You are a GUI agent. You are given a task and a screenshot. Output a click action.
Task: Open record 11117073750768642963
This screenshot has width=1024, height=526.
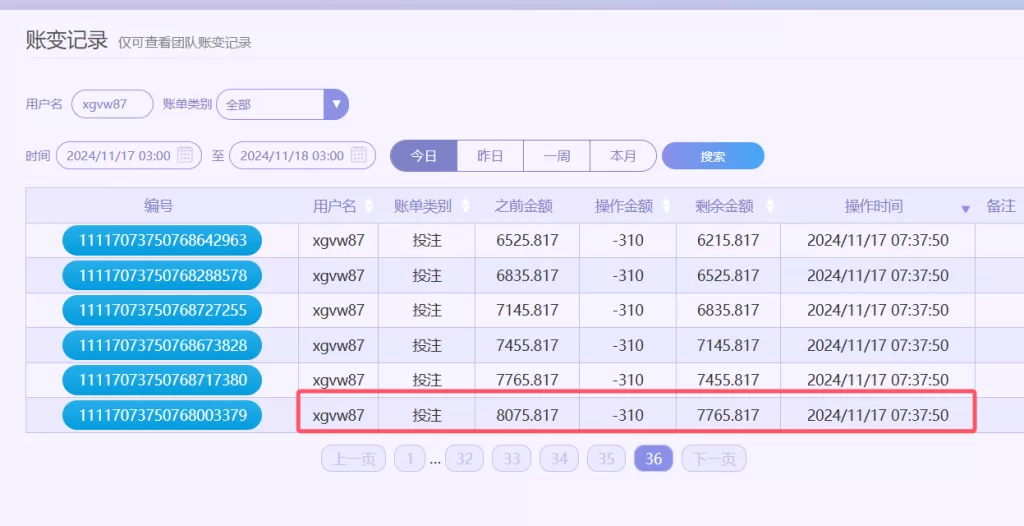tap(162, 240)
